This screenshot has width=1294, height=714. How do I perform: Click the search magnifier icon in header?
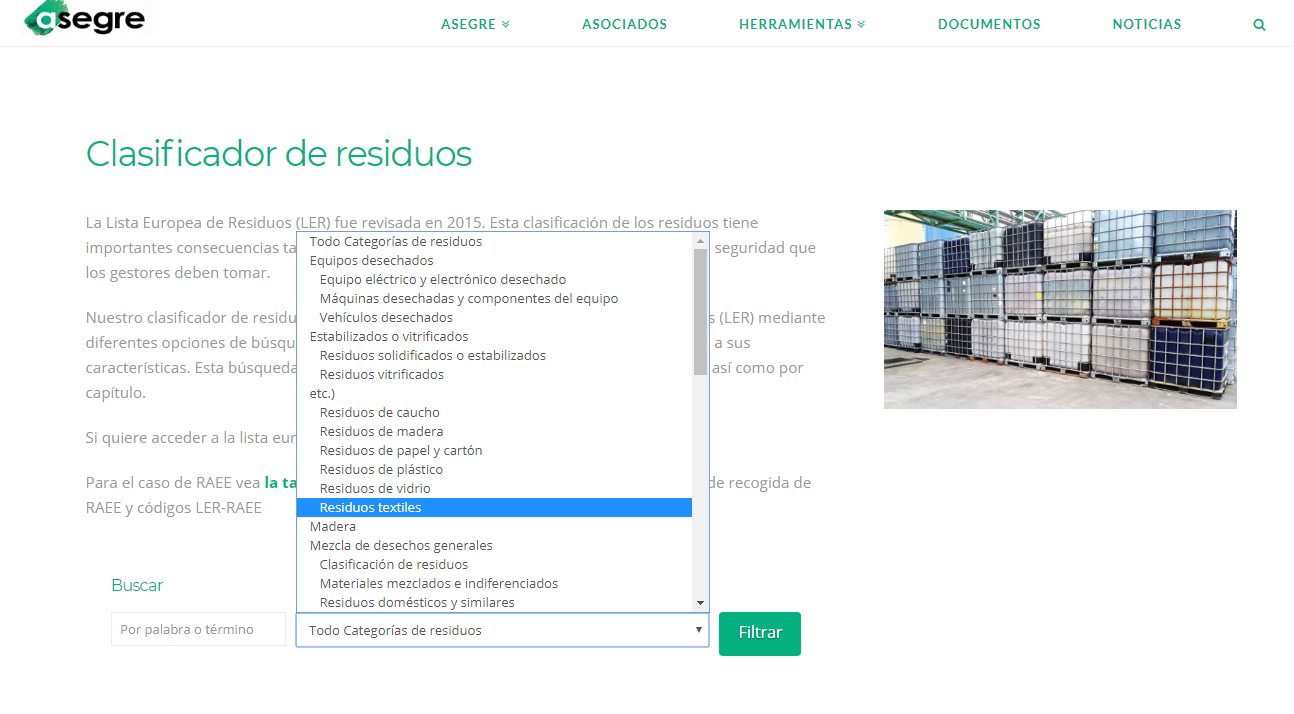pos(1259,25)
